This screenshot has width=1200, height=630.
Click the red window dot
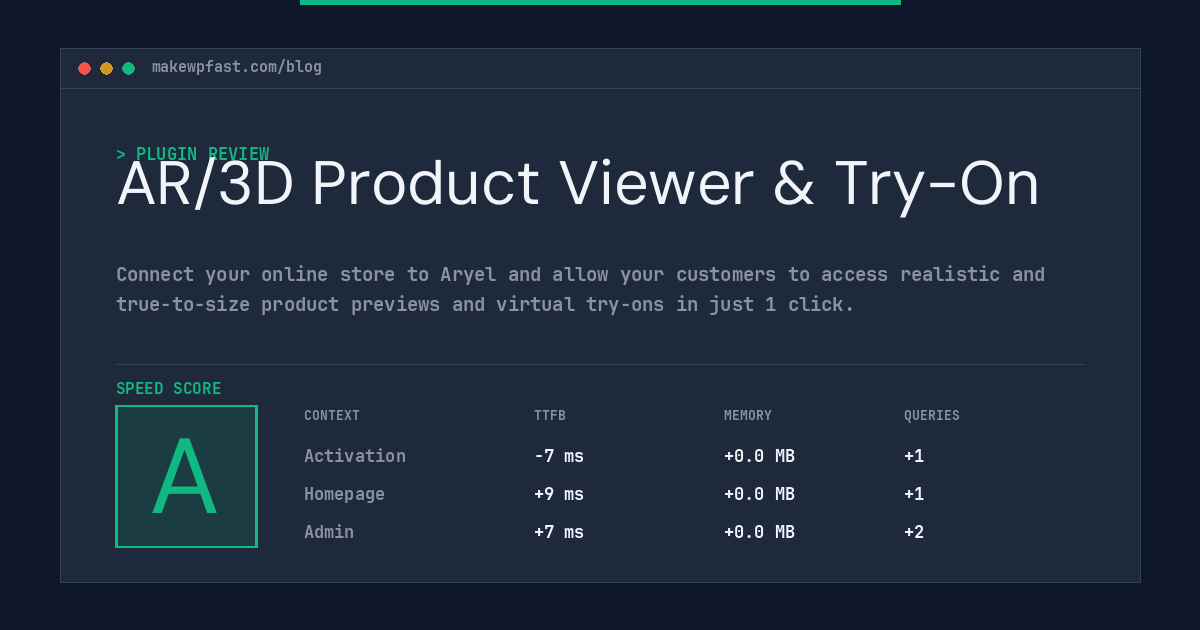click(84, 68)
